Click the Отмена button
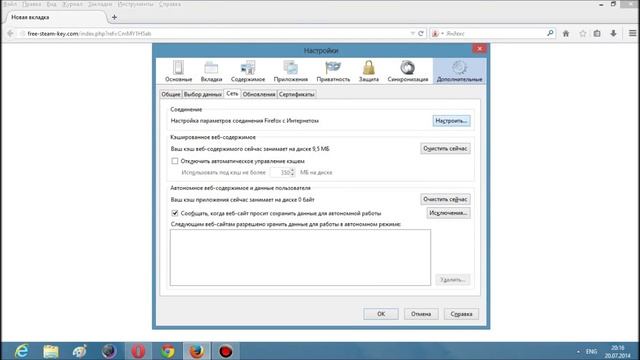Image resolution: width=640 pixels, height=360 pixels. (x=421, y=314)
